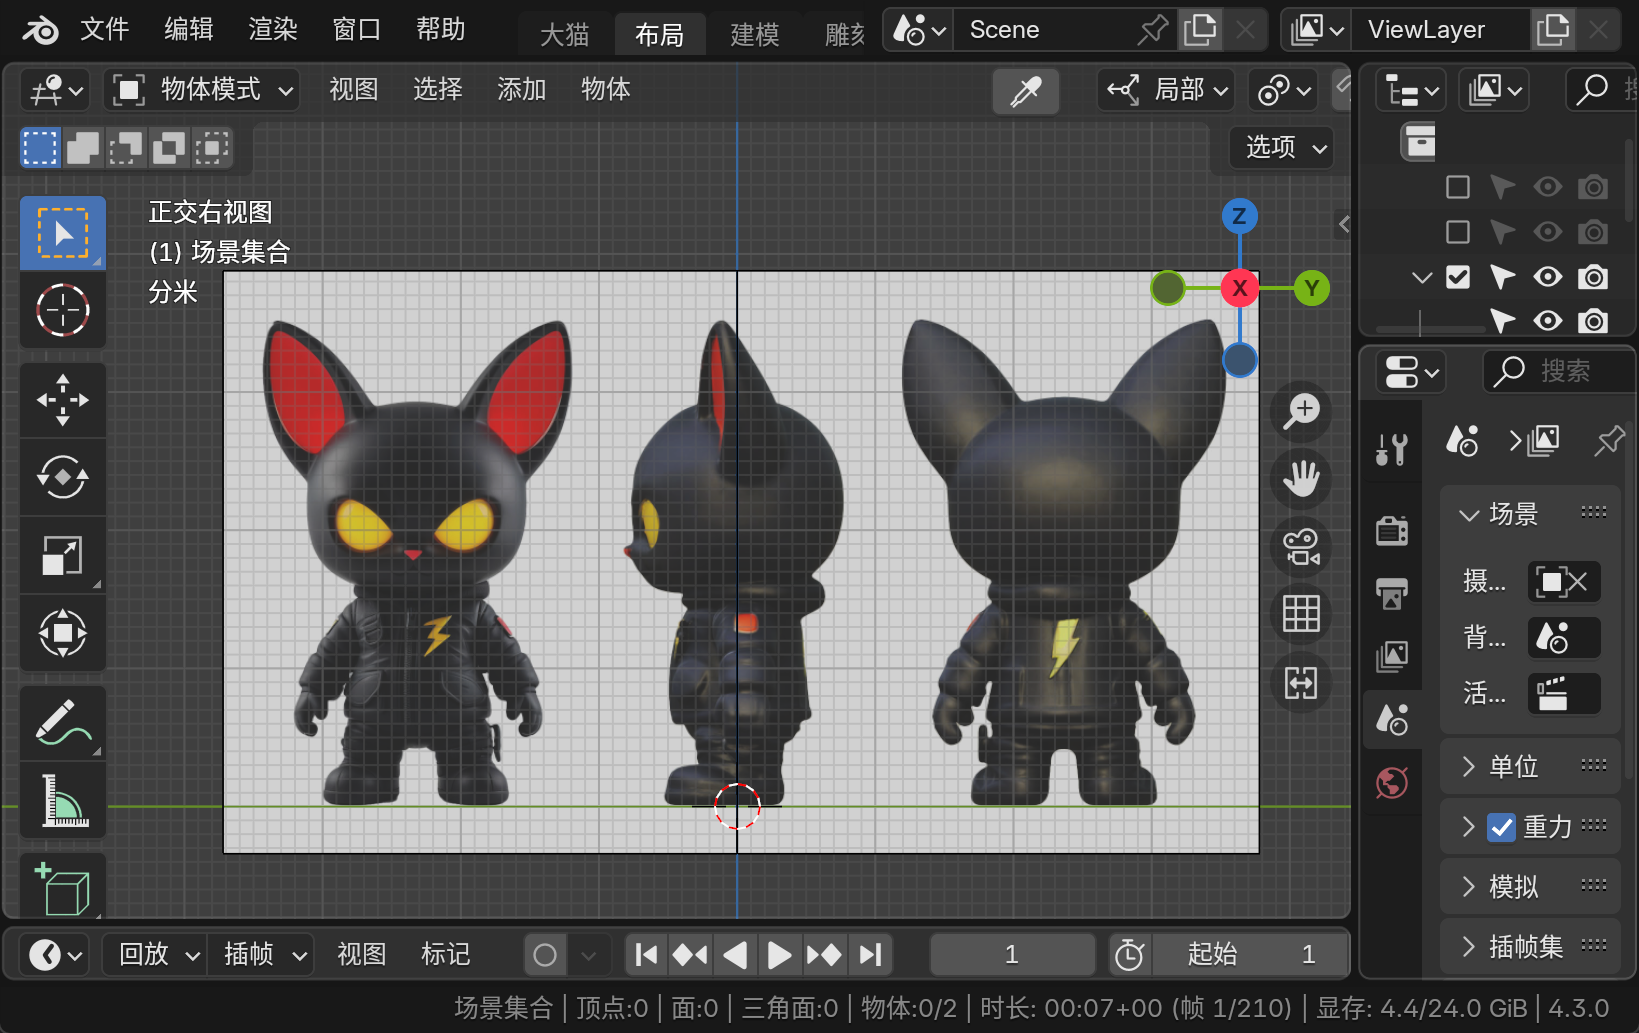This screenshot has width=1639, height=1033.
Task: Open the 渲染 render menu
Action: (273, 30)
